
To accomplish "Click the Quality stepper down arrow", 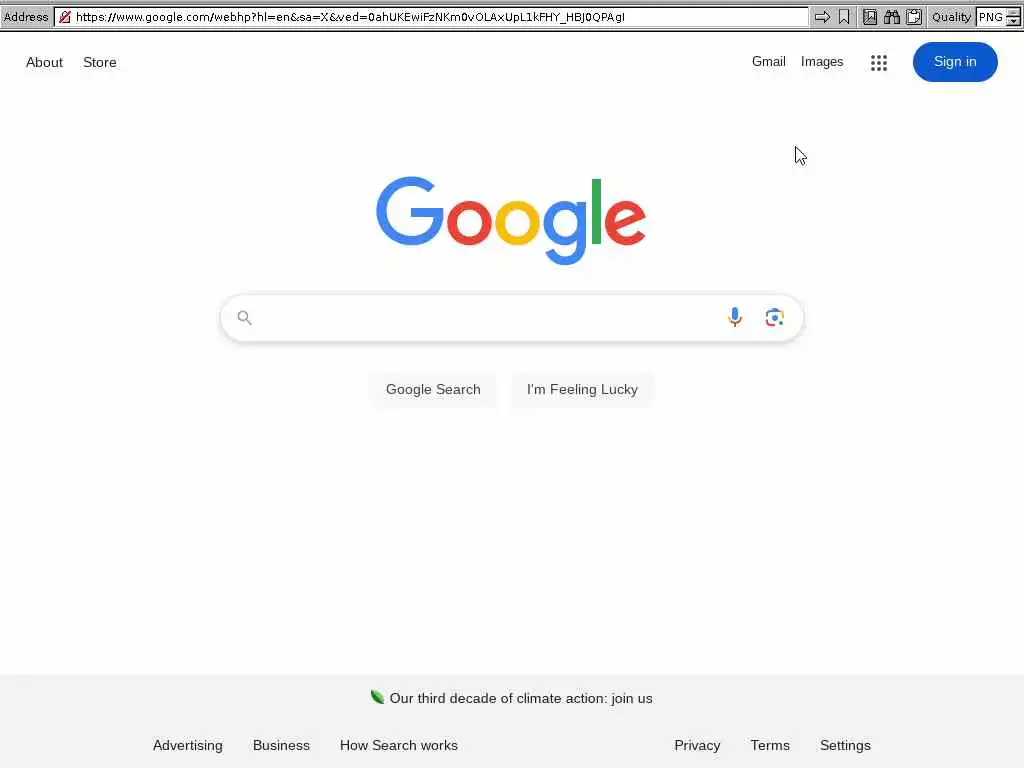I will pos(1013,22).
